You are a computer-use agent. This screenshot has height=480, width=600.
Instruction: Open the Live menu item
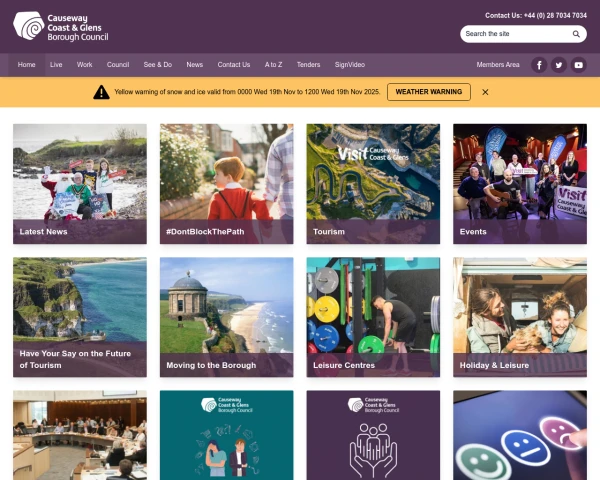coord(56,65)
